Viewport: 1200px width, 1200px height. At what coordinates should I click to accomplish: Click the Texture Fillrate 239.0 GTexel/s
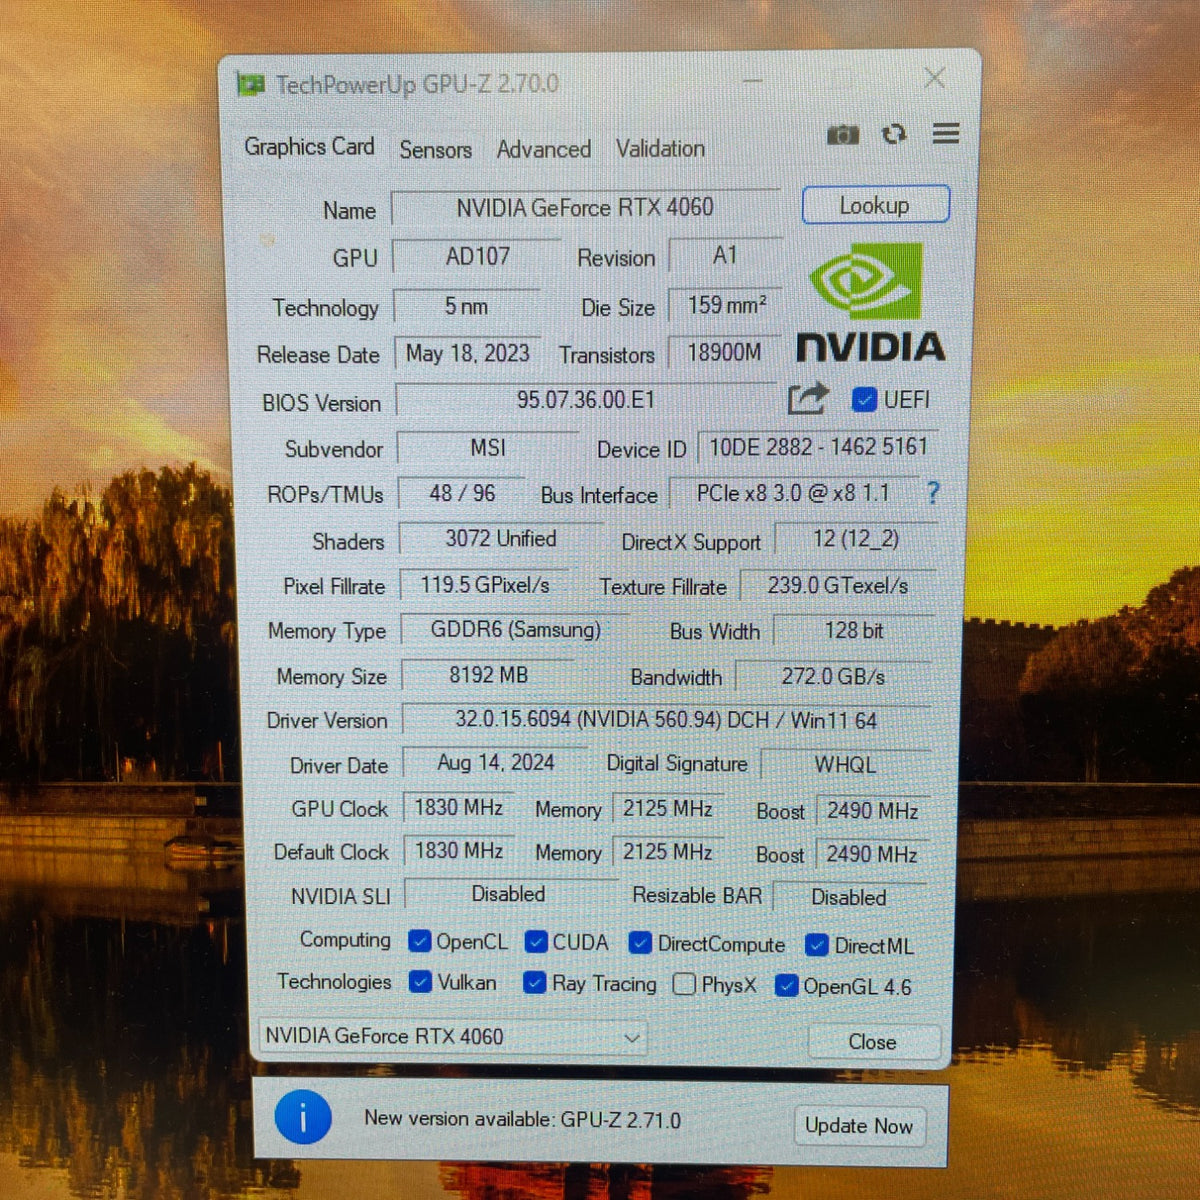(838, 585)
